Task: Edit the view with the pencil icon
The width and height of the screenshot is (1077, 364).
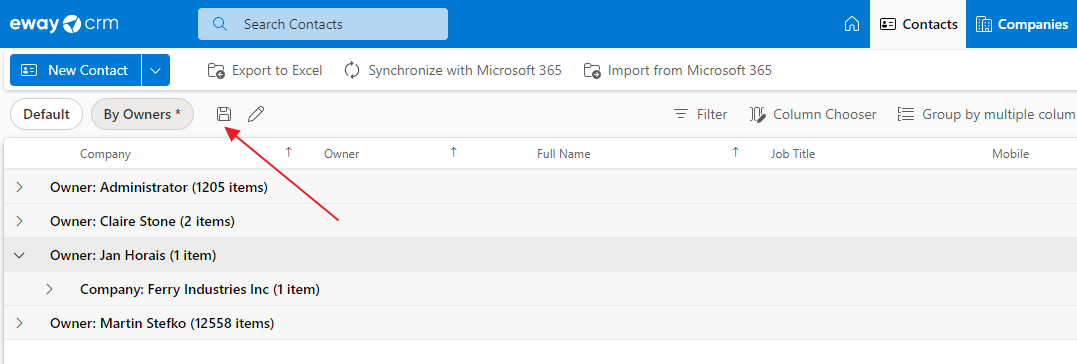Action: (x=256, y=114)
